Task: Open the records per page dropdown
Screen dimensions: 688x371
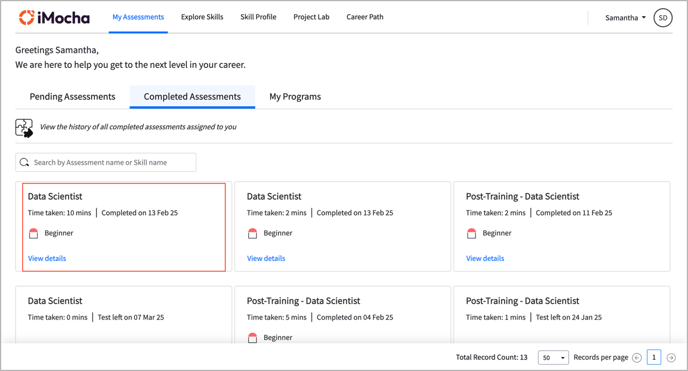Action: point(553,358)
